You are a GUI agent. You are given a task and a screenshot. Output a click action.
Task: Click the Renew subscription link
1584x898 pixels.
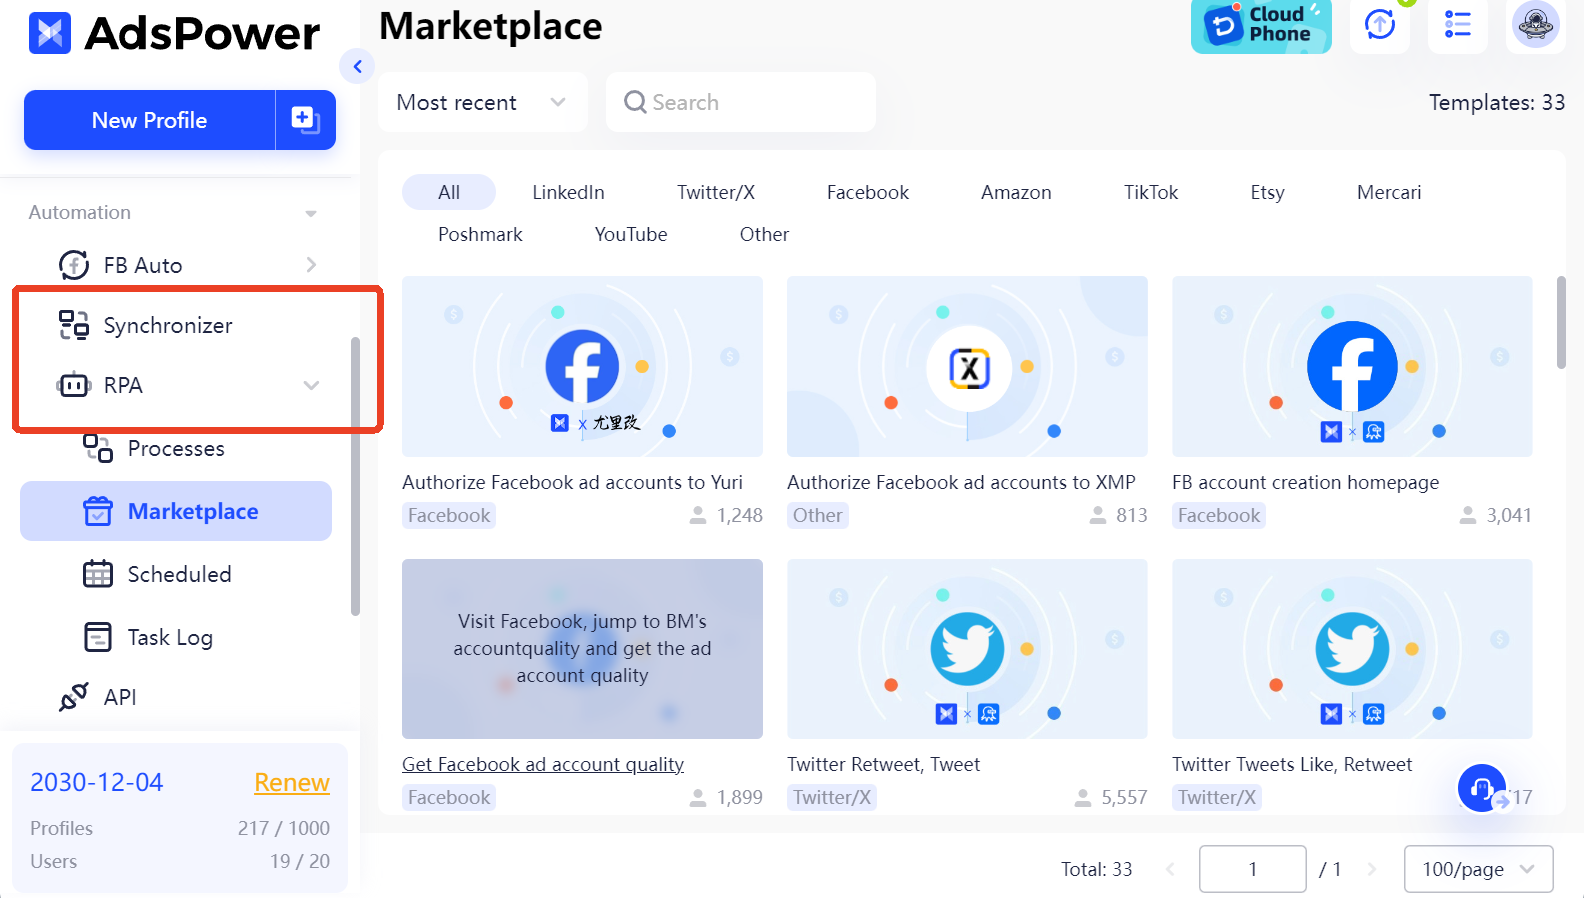coord(291,782)
